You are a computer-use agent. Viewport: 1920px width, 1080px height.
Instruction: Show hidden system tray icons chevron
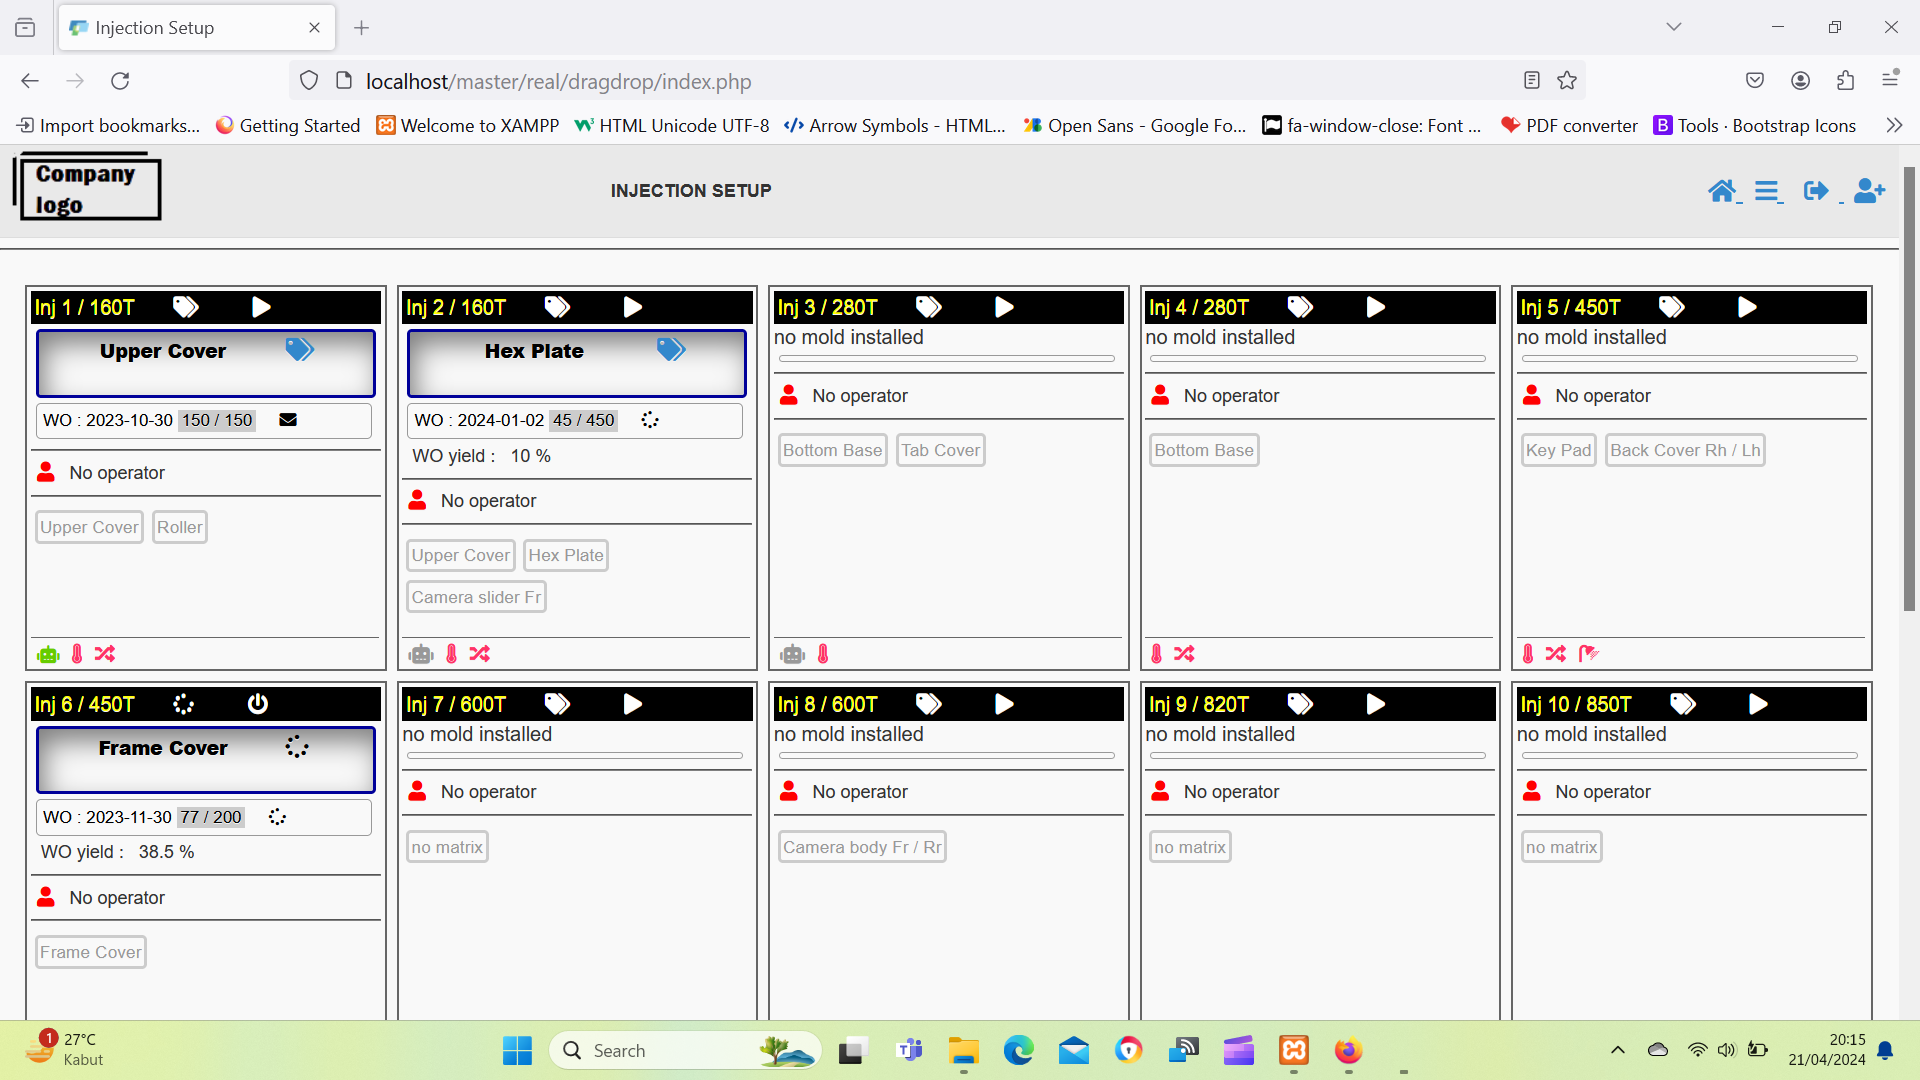(x=1617, y=1050)
